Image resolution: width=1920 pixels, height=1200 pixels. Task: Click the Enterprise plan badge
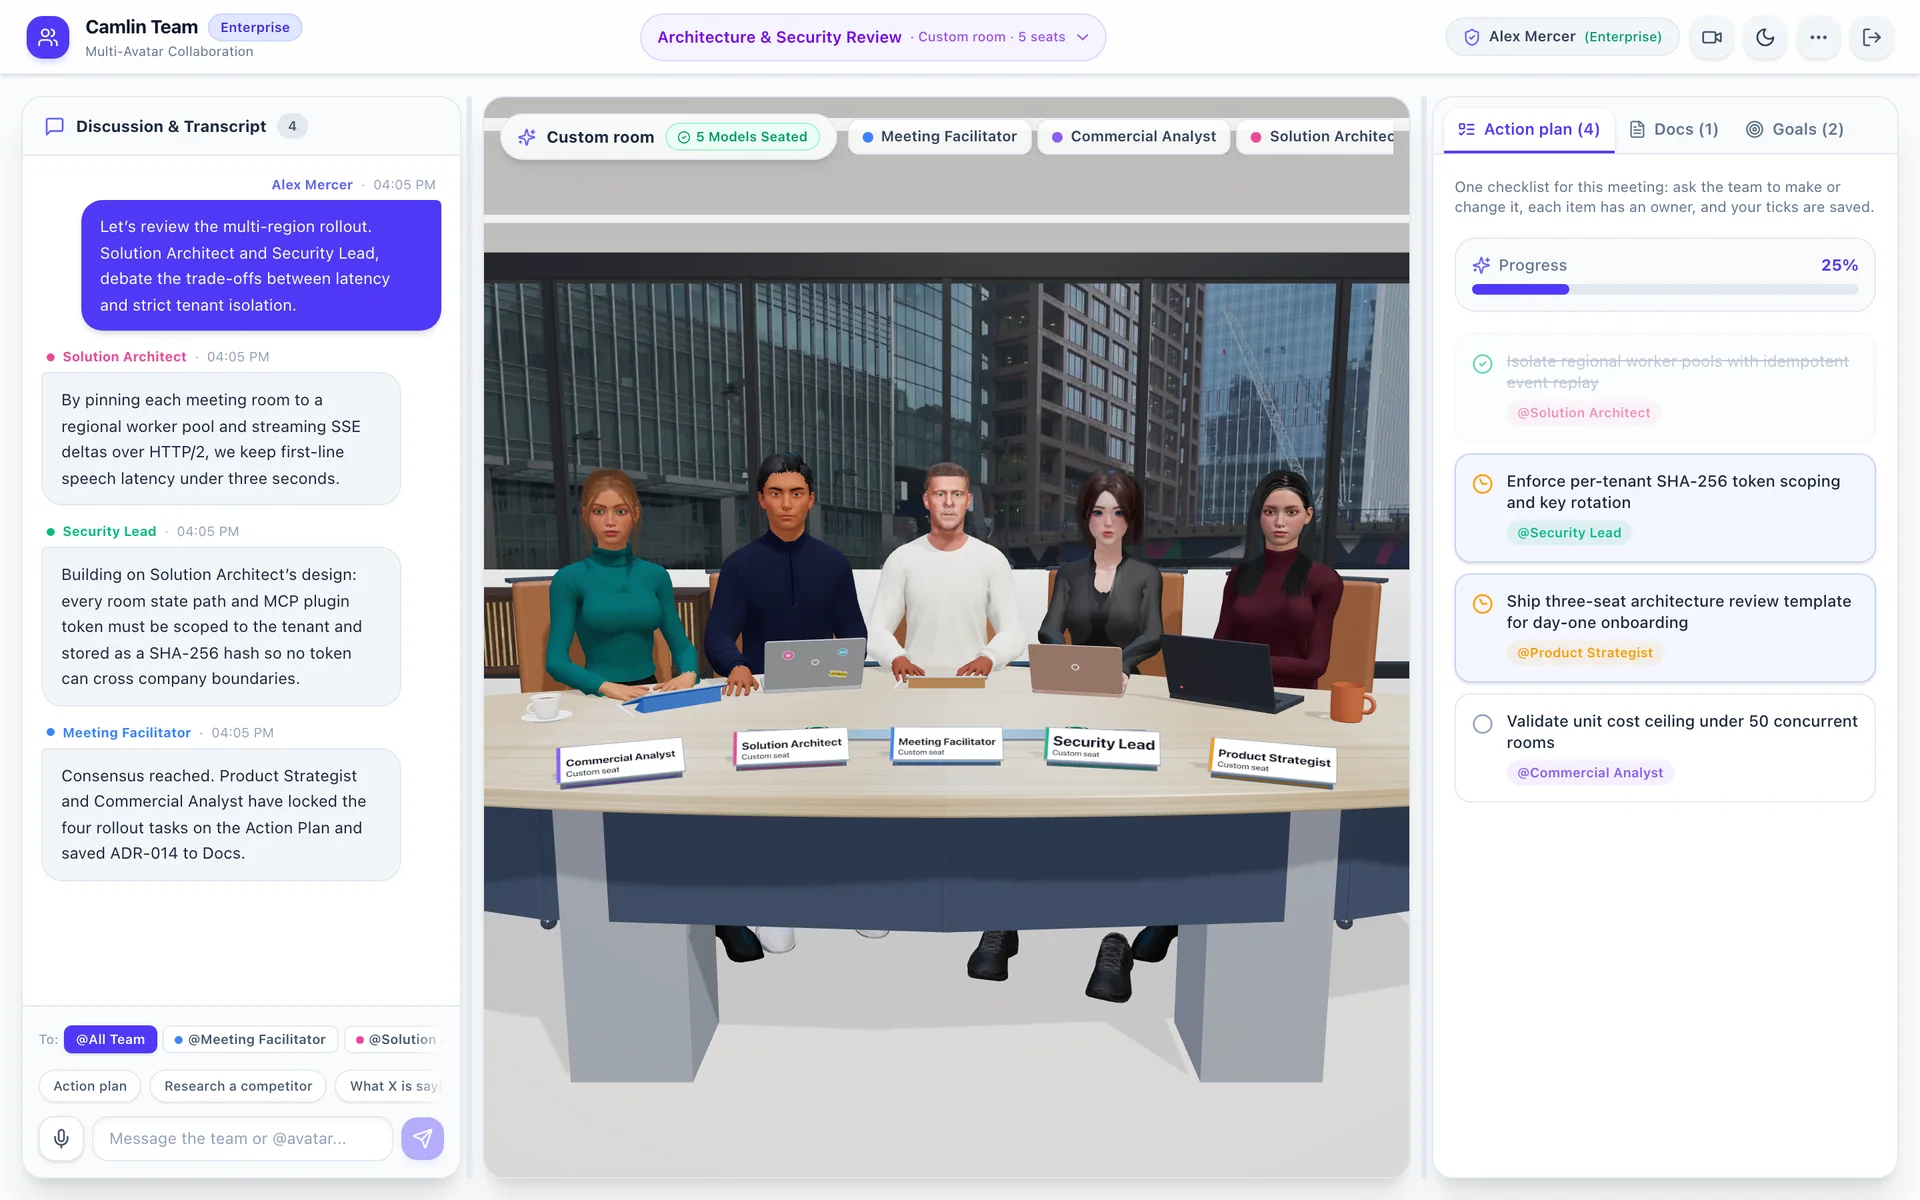click(255, 27)
